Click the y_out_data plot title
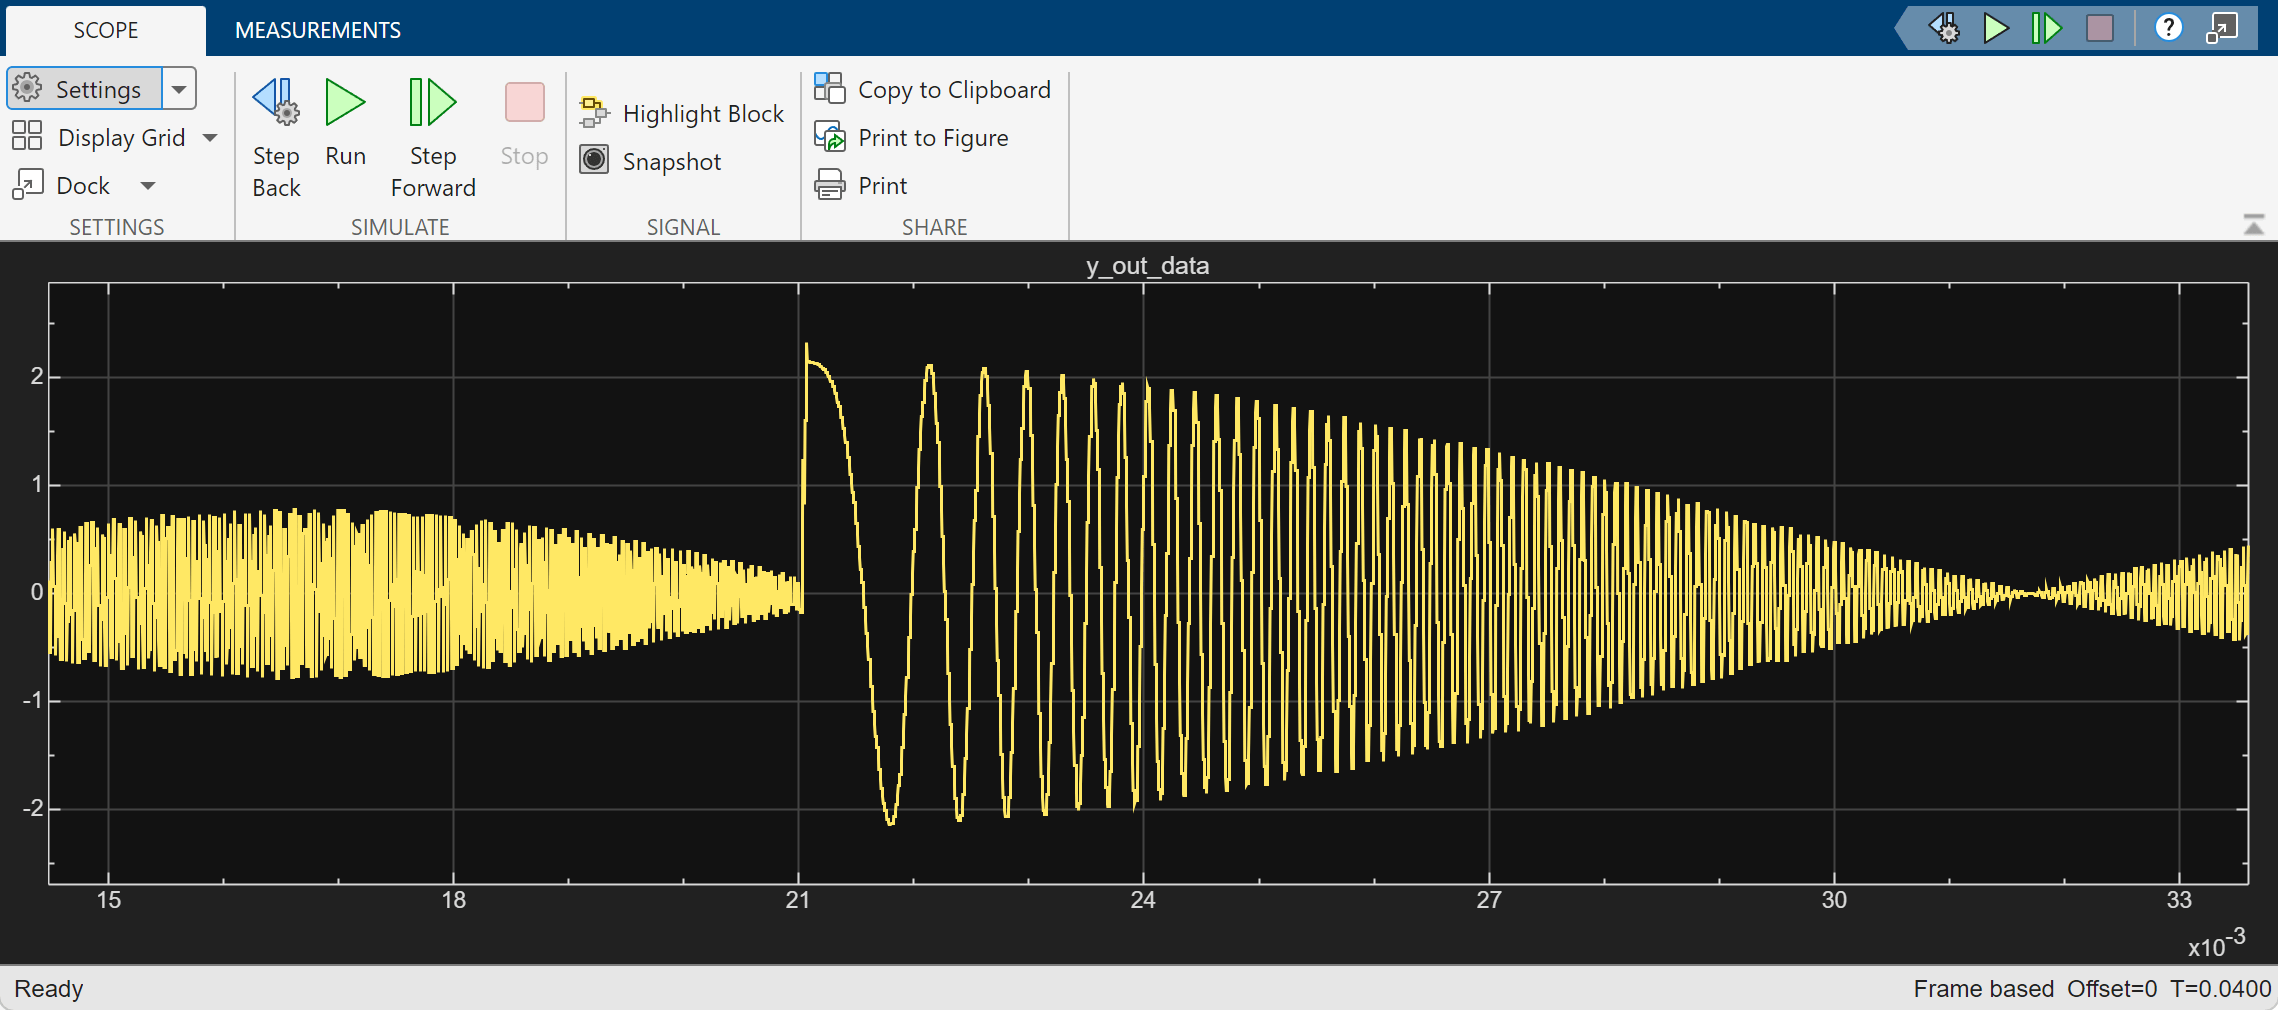 [x=1147, y=266]
